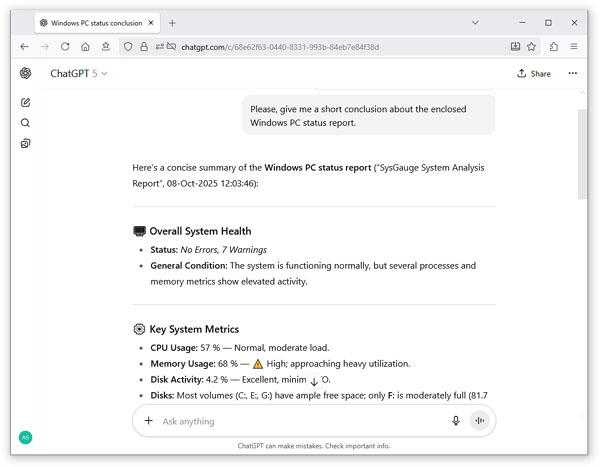
Task: Jump to the bottom with the down arrow button
Action: click(x=314, y=382)
